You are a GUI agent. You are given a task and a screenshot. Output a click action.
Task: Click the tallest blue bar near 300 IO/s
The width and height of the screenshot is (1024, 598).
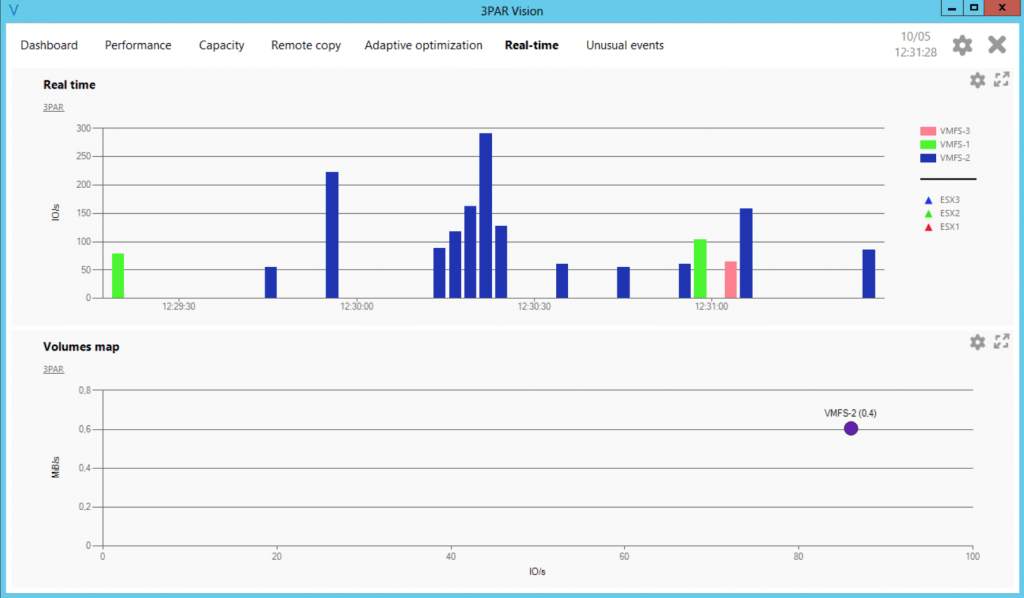[x=485, y=215]
